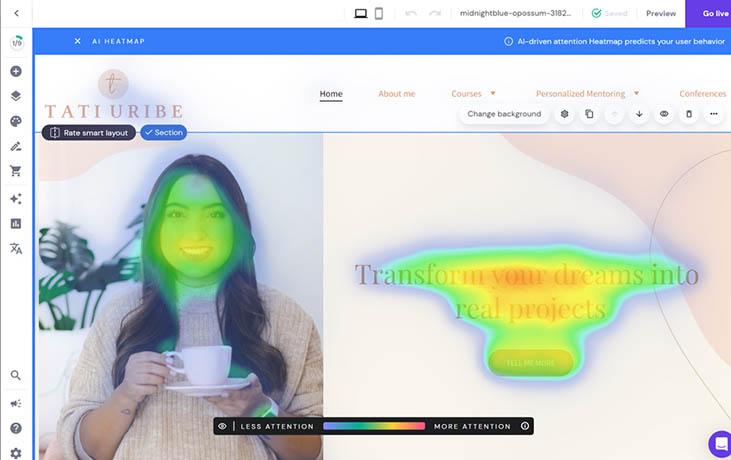Open the pencil edit tool in sidebar
Screen dimensions: 731x460
pyautogui.click(x=16, y=146)
